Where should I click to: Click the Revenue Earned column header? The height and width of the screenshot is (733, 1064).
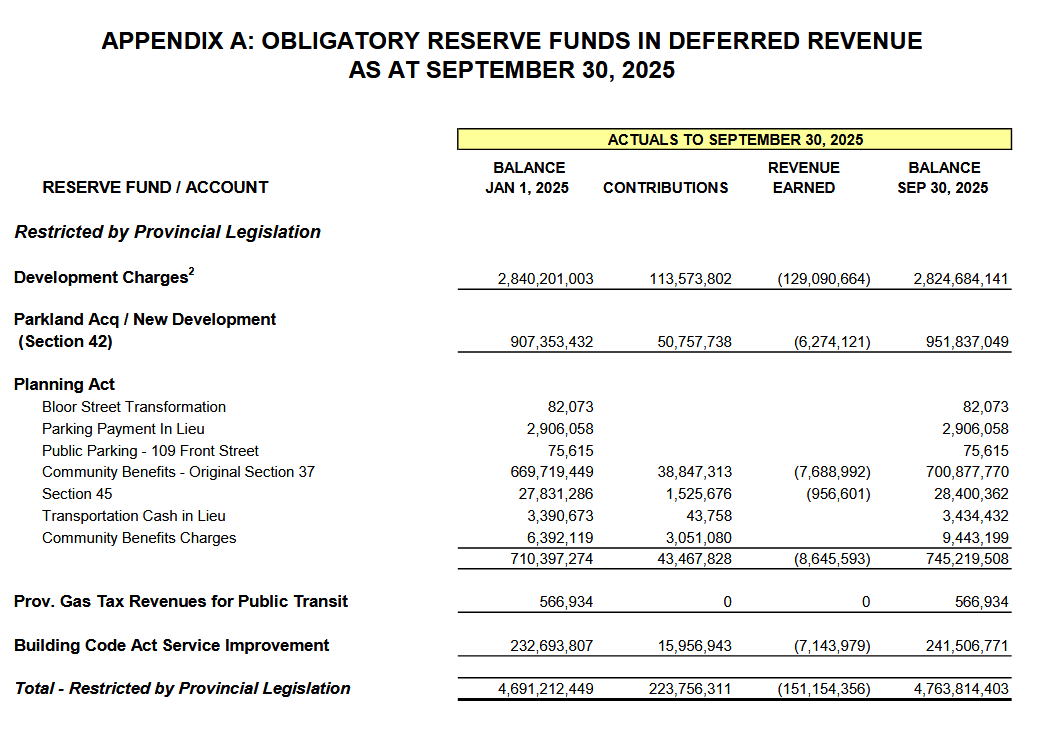coord(803,177)
